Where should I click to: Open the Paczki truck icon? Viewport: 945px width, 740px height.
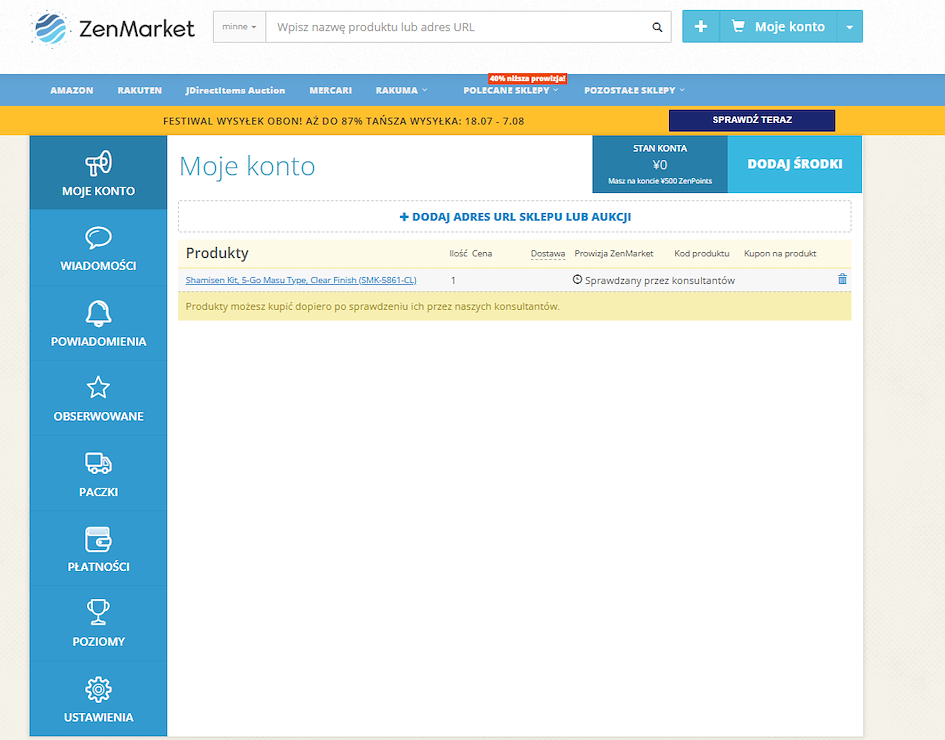point(98,463)
